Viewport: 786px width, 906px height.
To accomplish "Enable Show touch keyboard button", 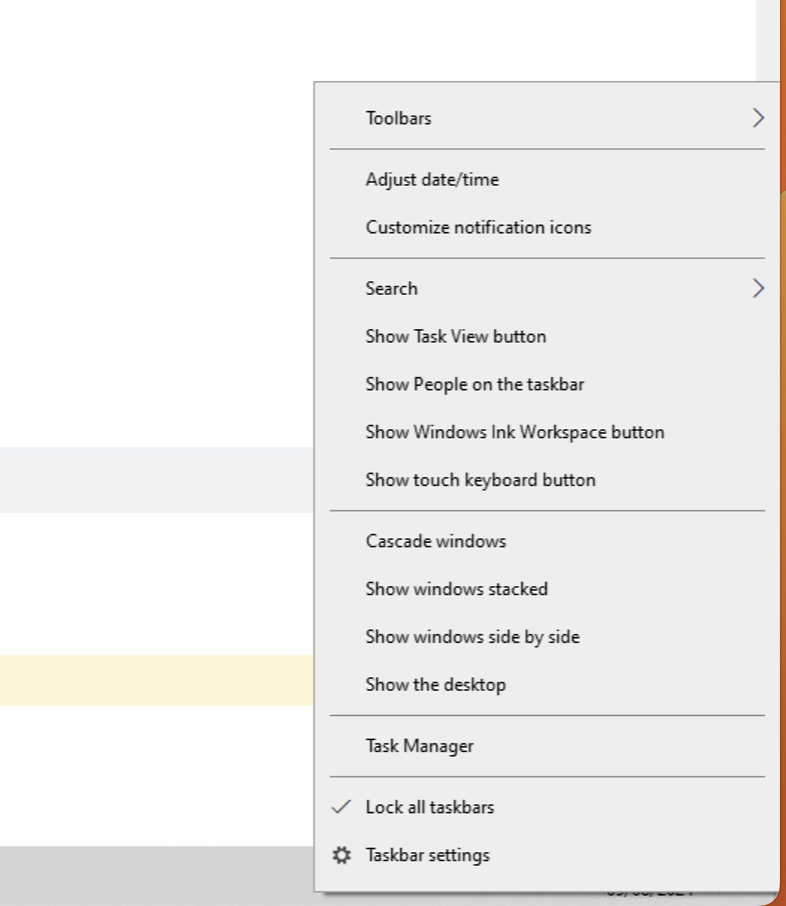I will coord(481,480).
